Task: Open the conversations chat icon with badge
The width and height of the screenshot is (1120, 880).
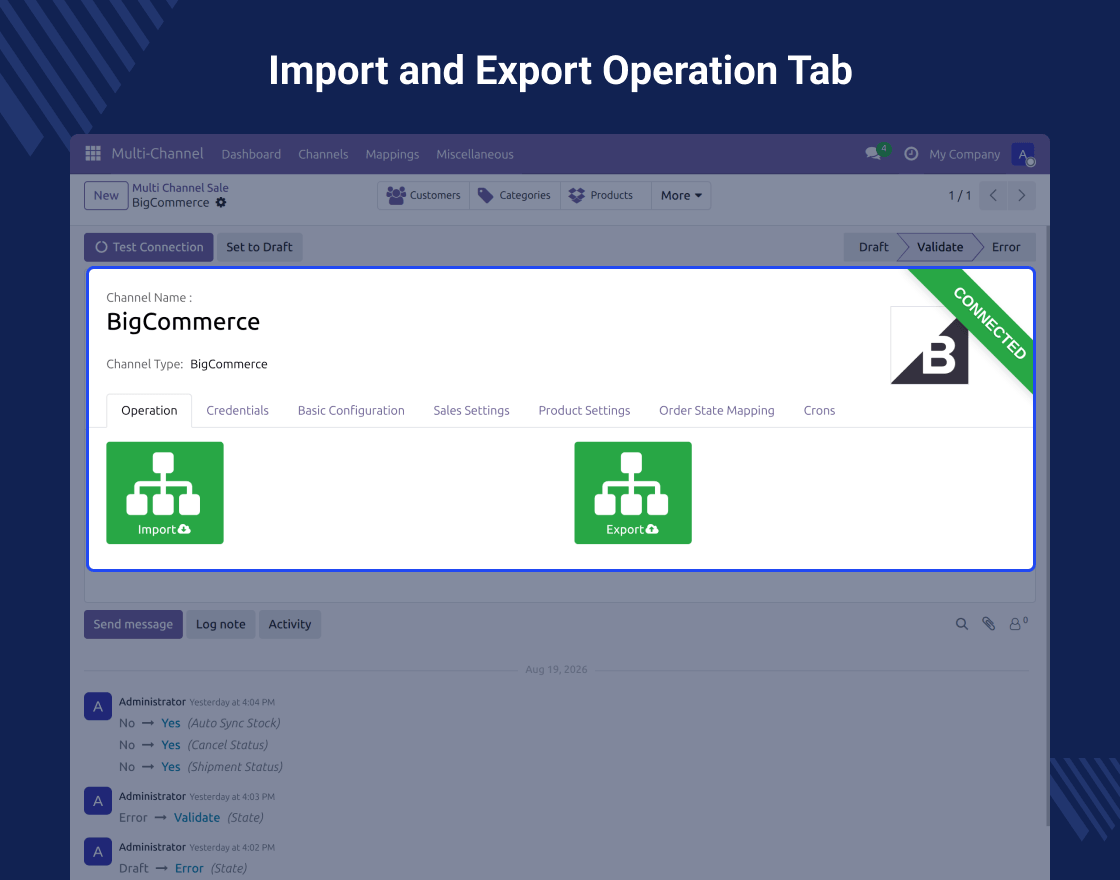Action: coord(876,152)
